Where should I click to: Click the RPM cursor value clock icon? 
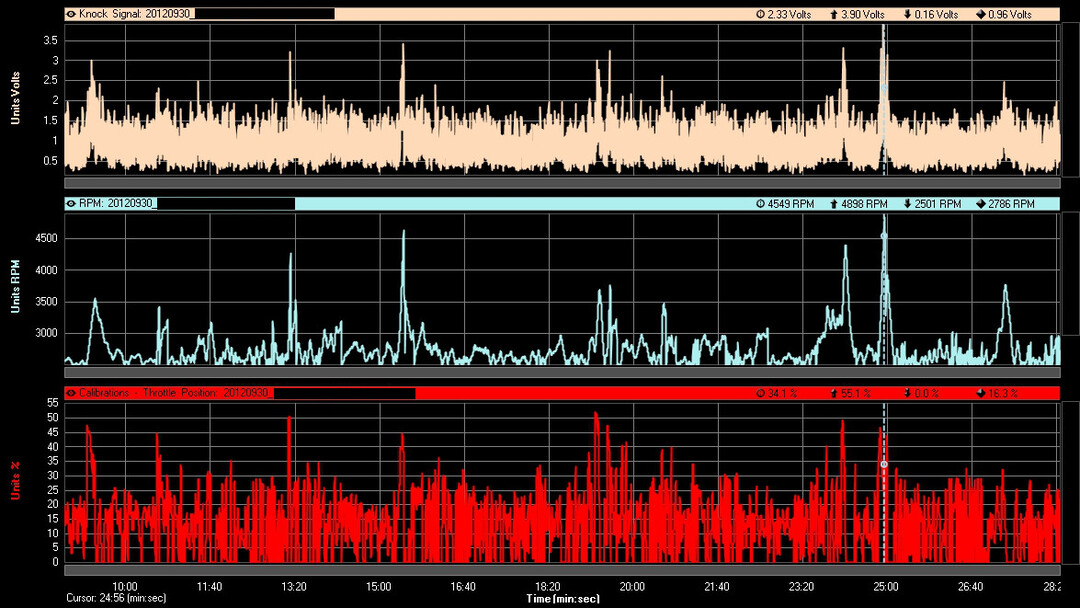tap(760, 204)
